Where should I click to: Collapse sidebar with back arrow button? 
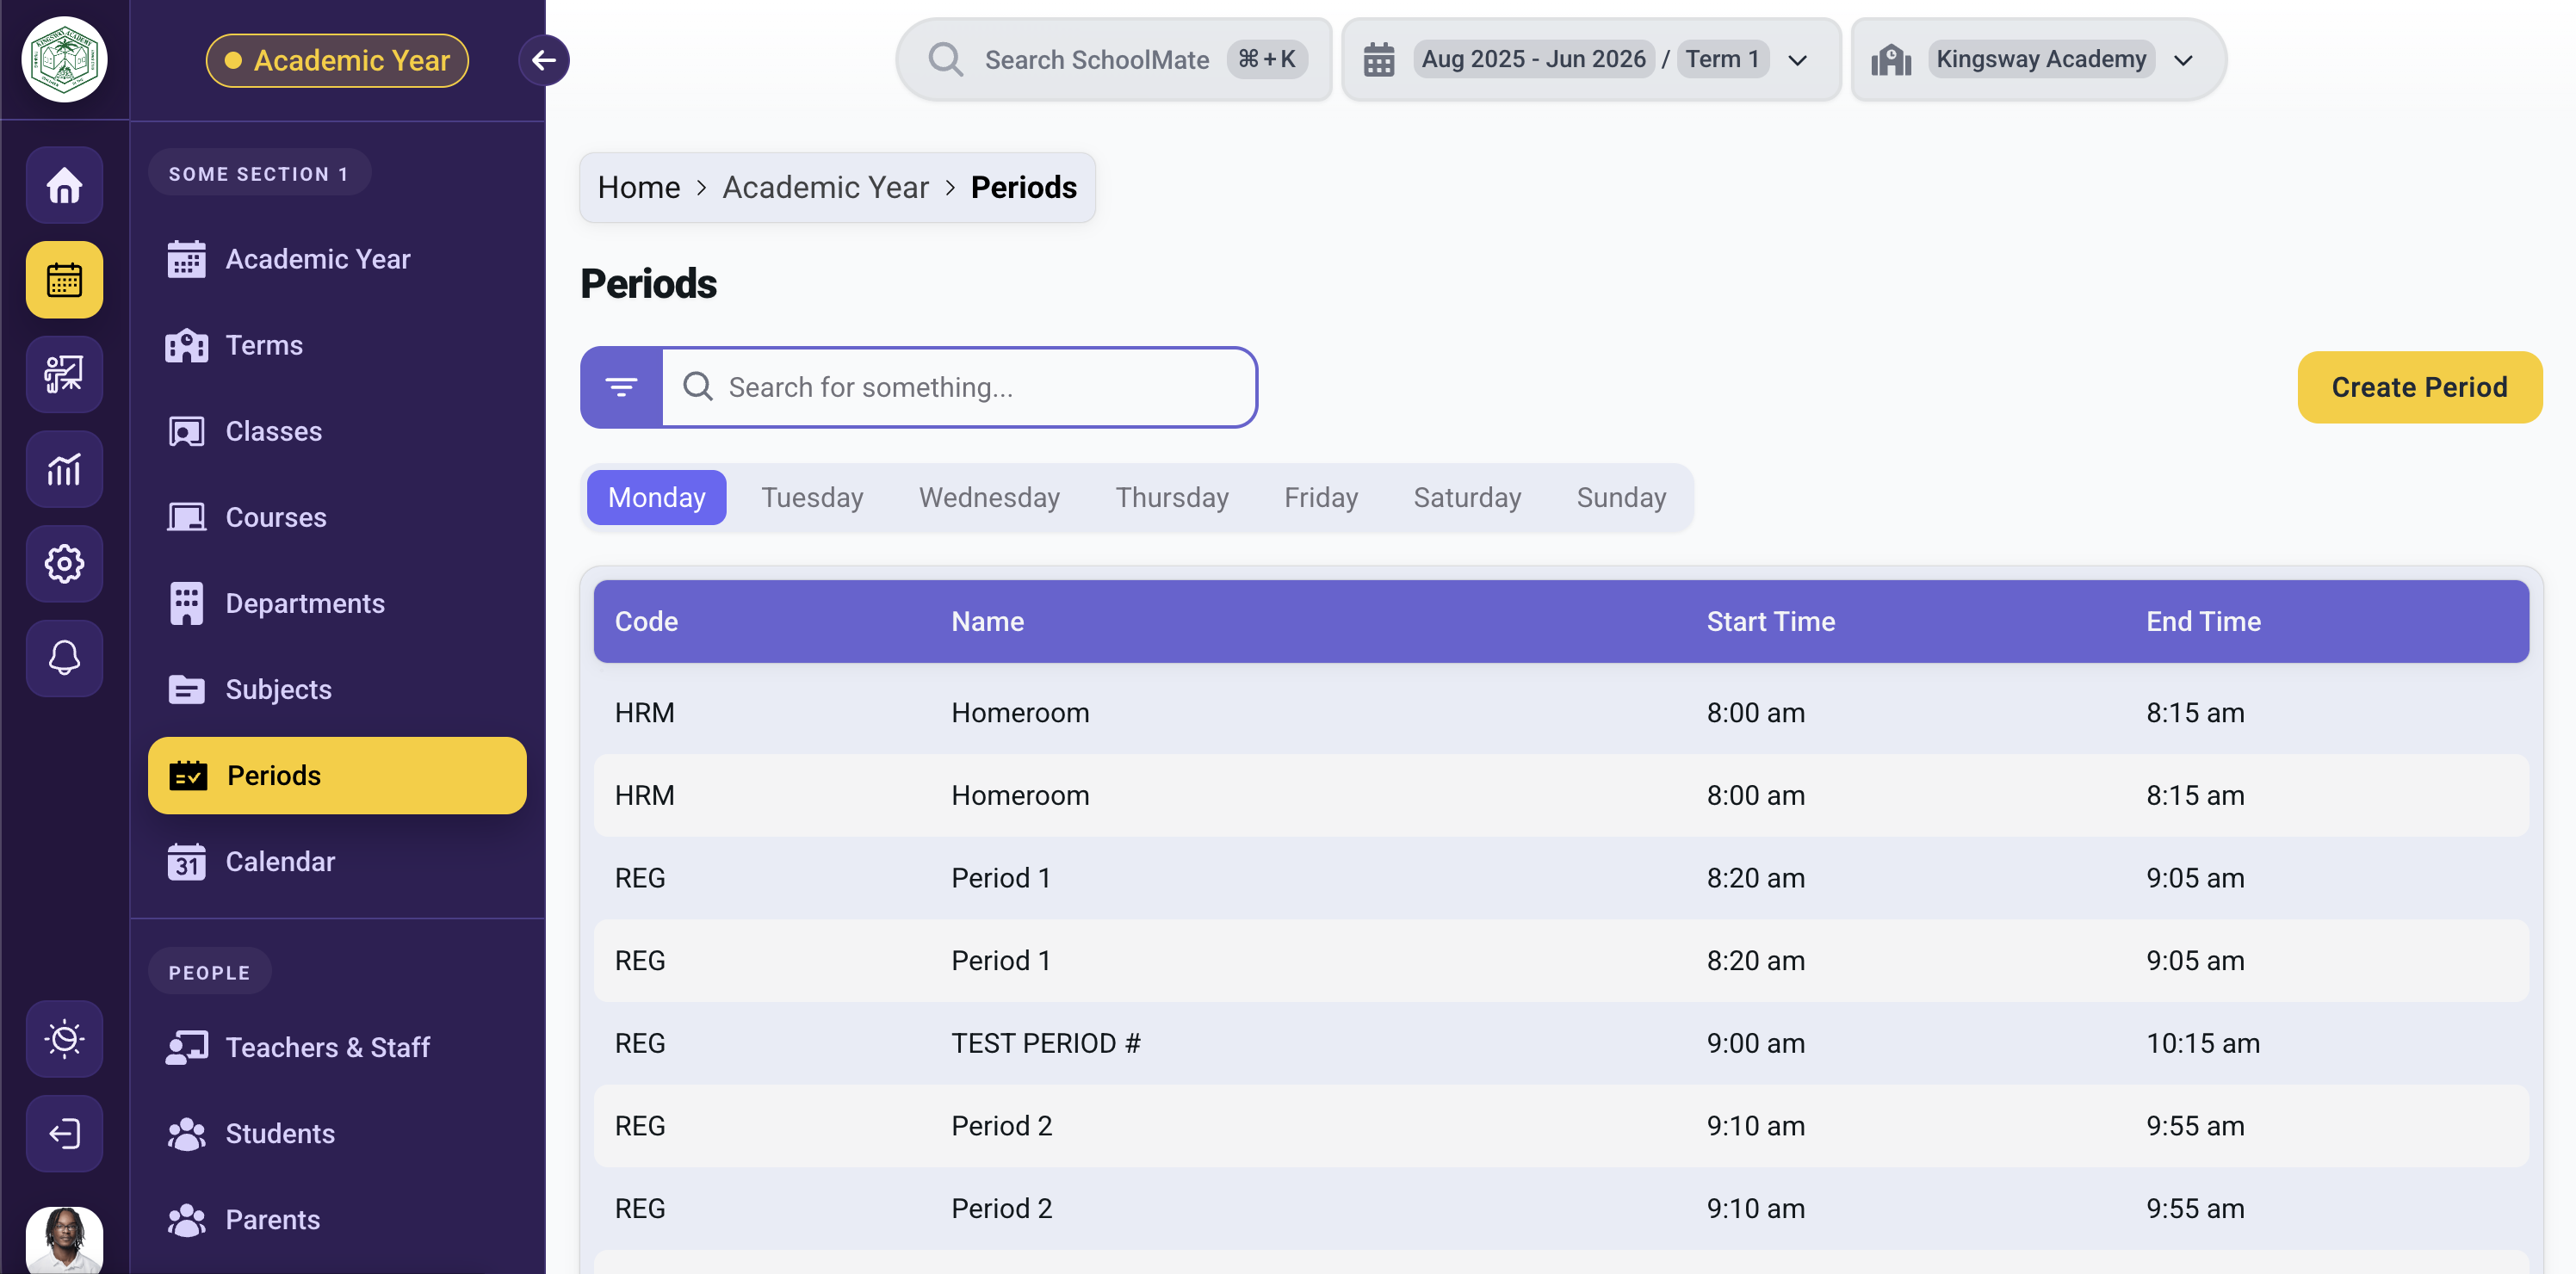543,60
